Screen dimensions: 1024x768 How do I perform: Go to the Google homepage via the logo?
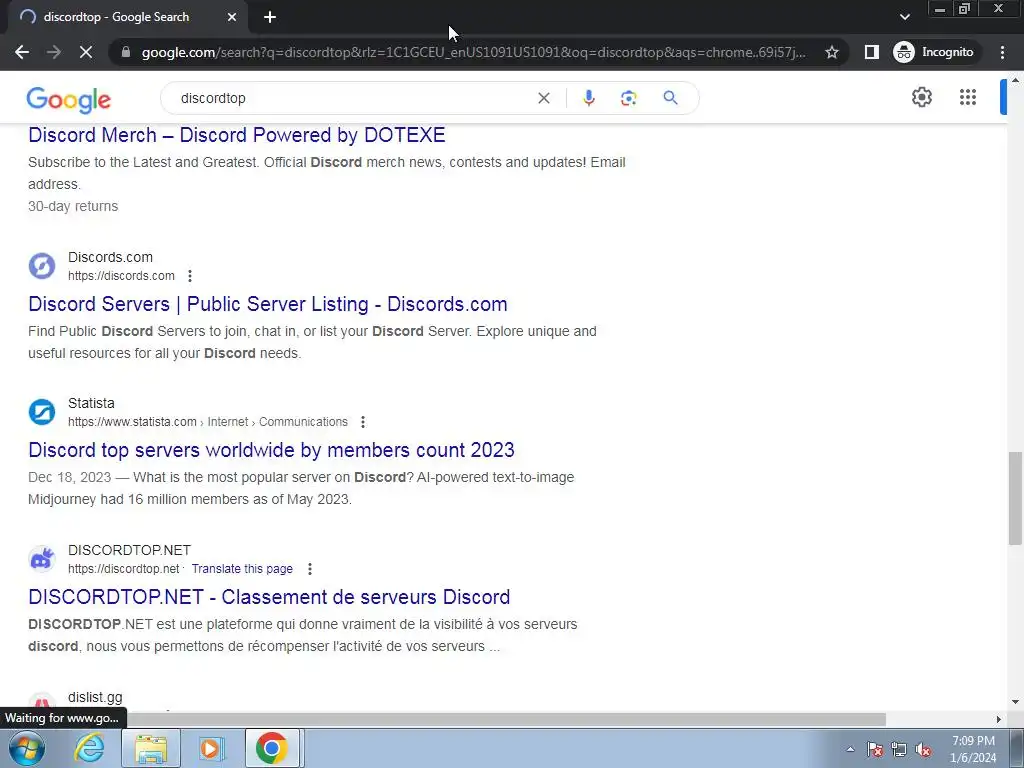click(69, 99)
